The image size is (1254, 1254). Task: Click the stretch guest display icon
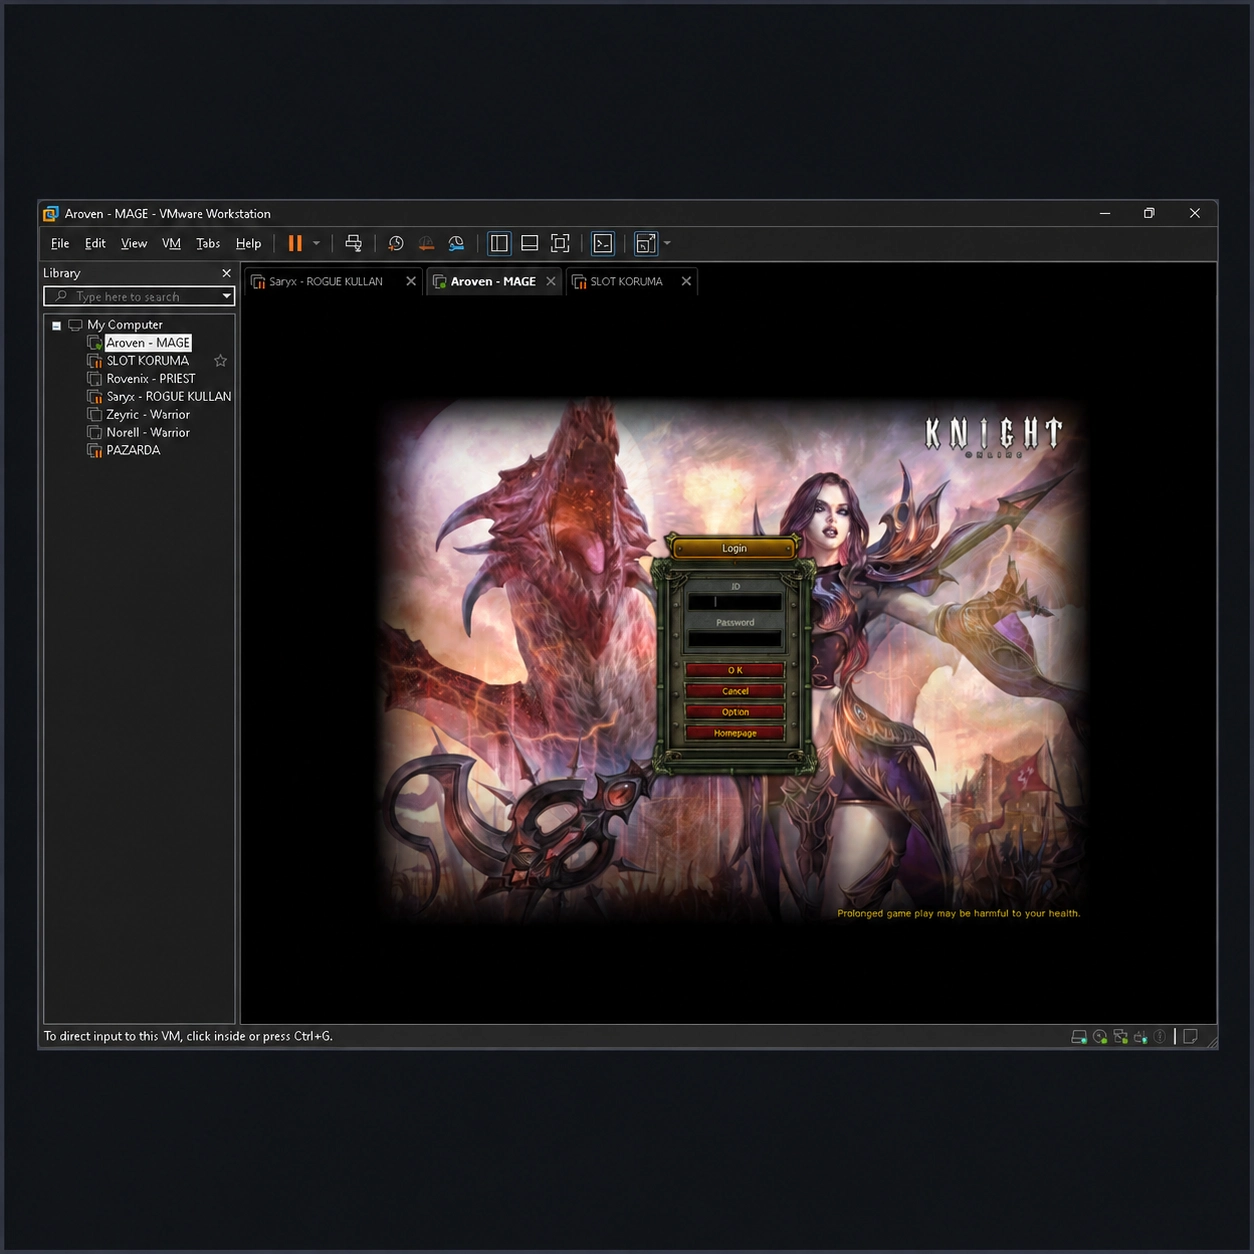tap(646, 243)
